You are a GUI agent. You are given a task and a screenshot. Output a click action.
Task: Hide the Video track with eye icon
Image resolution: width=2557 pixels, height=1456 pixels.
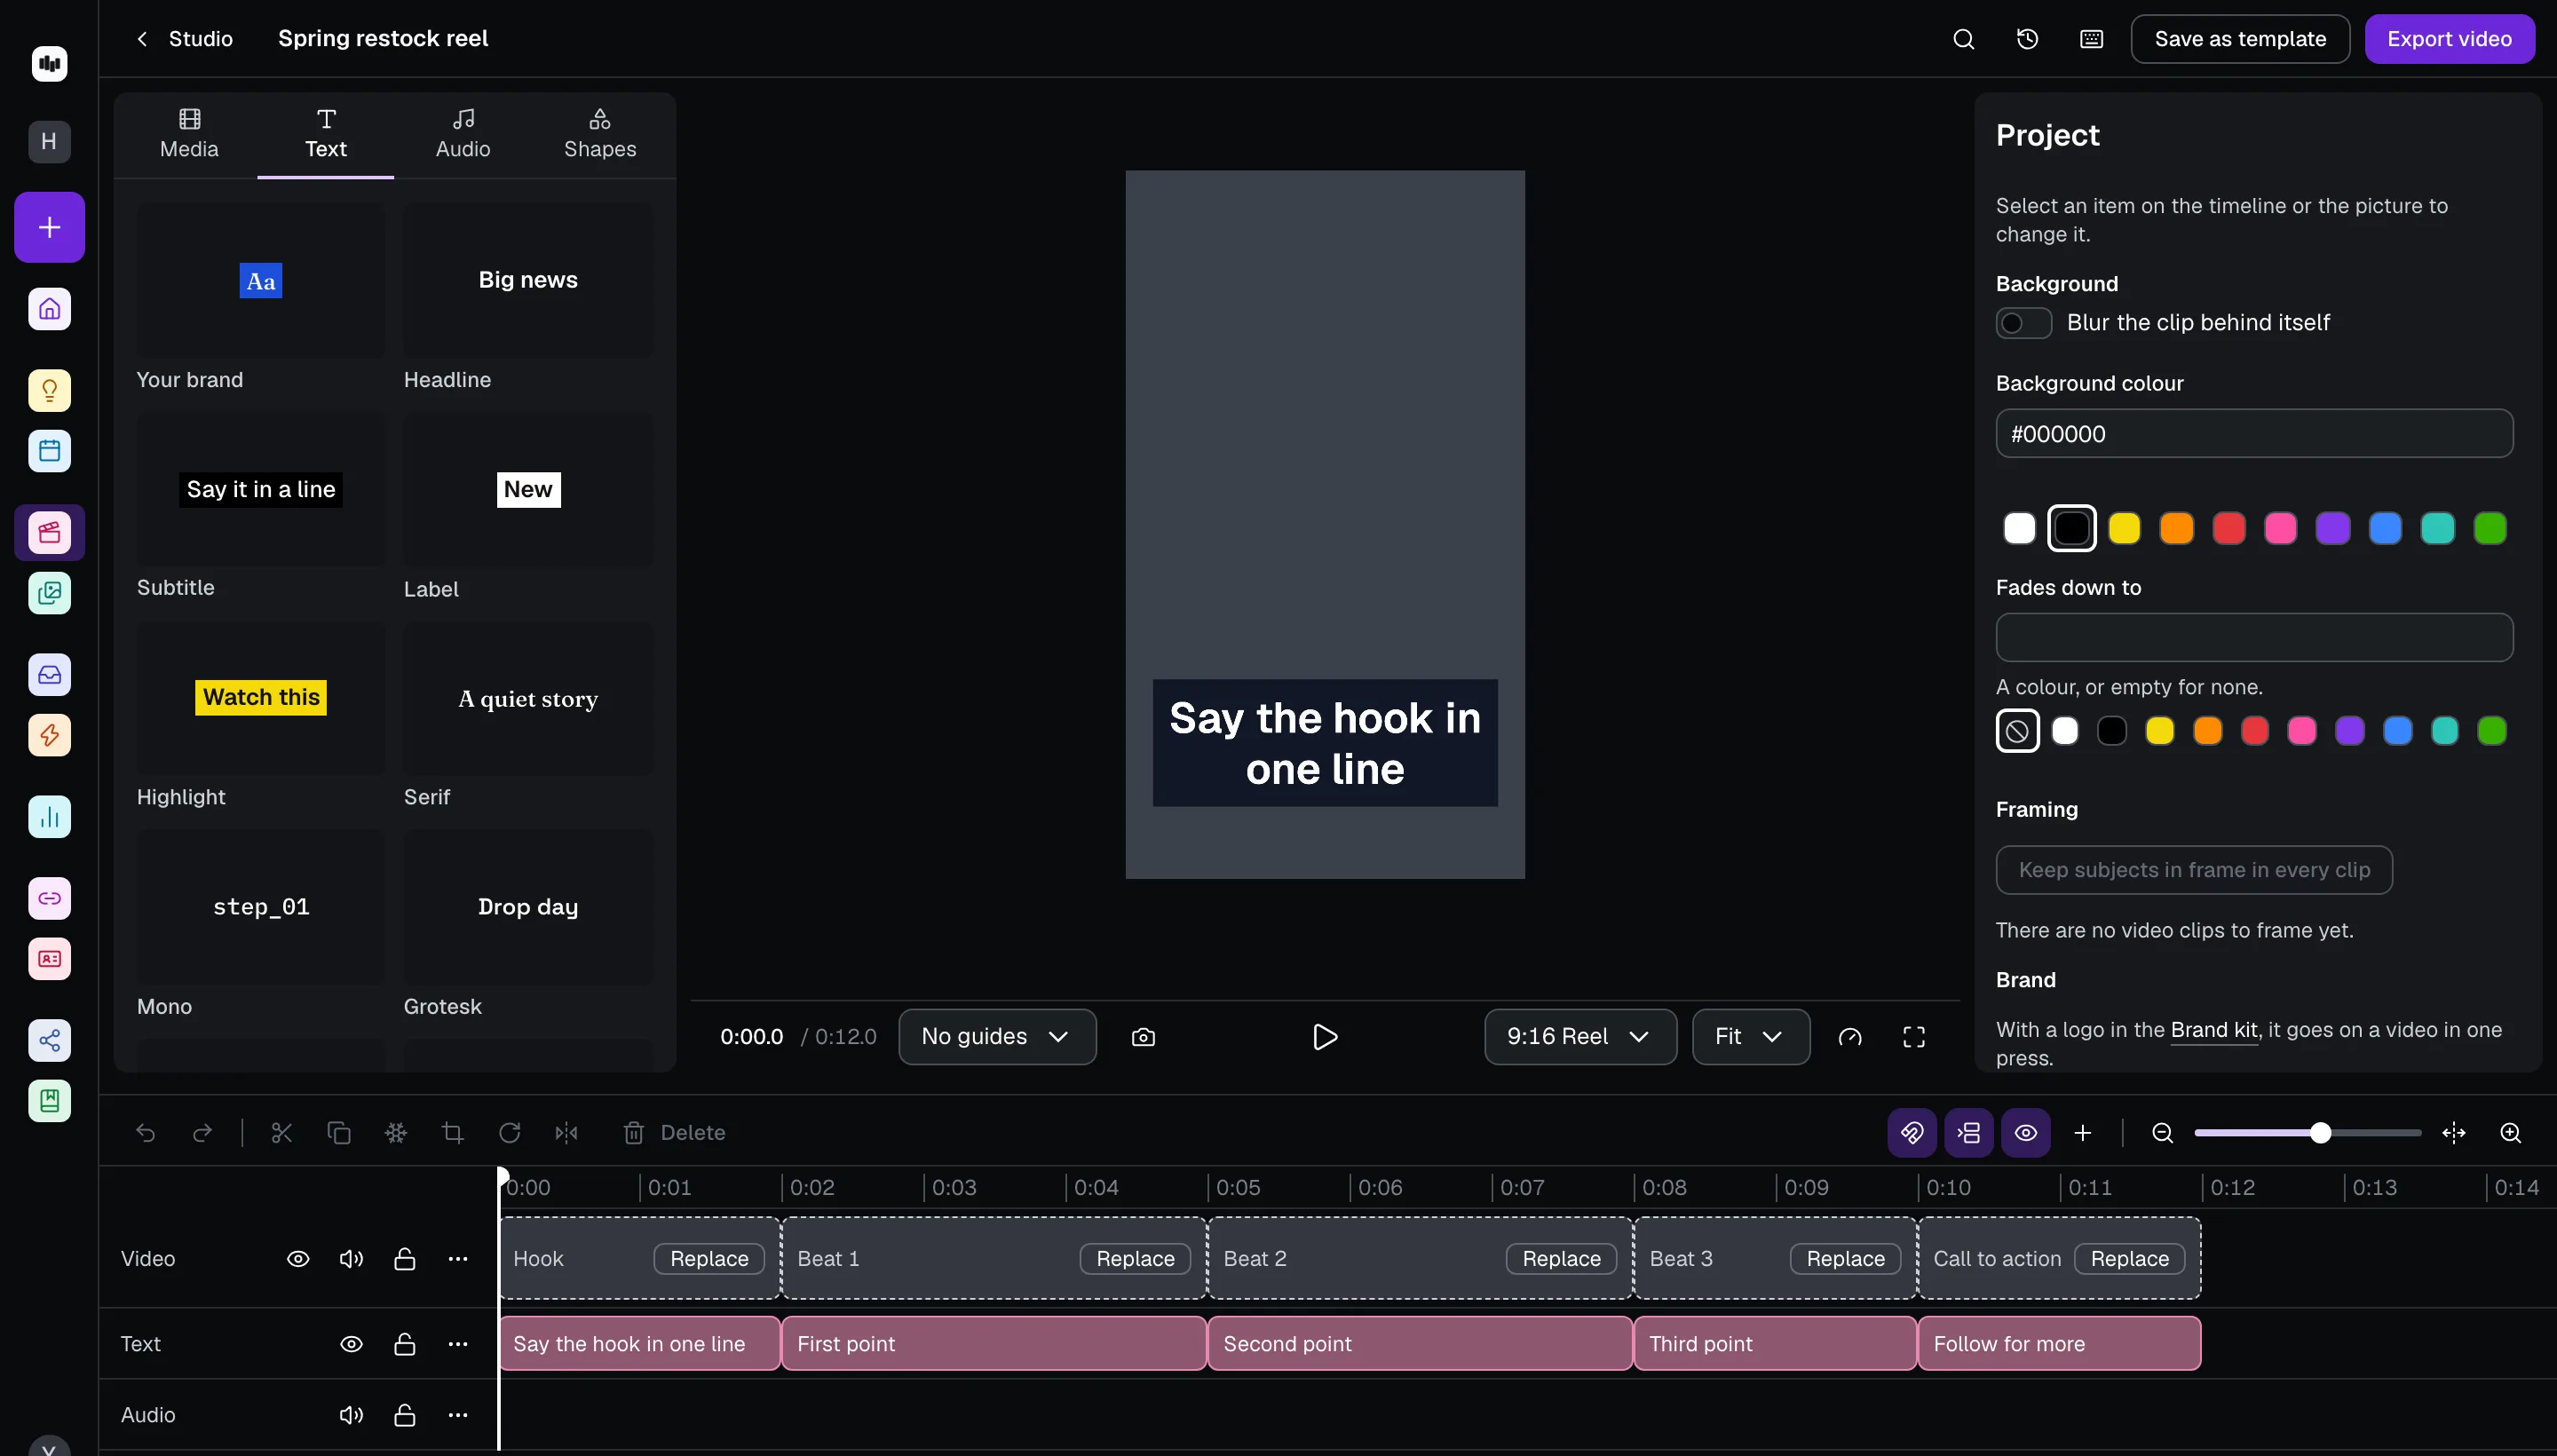[298, 1258]
